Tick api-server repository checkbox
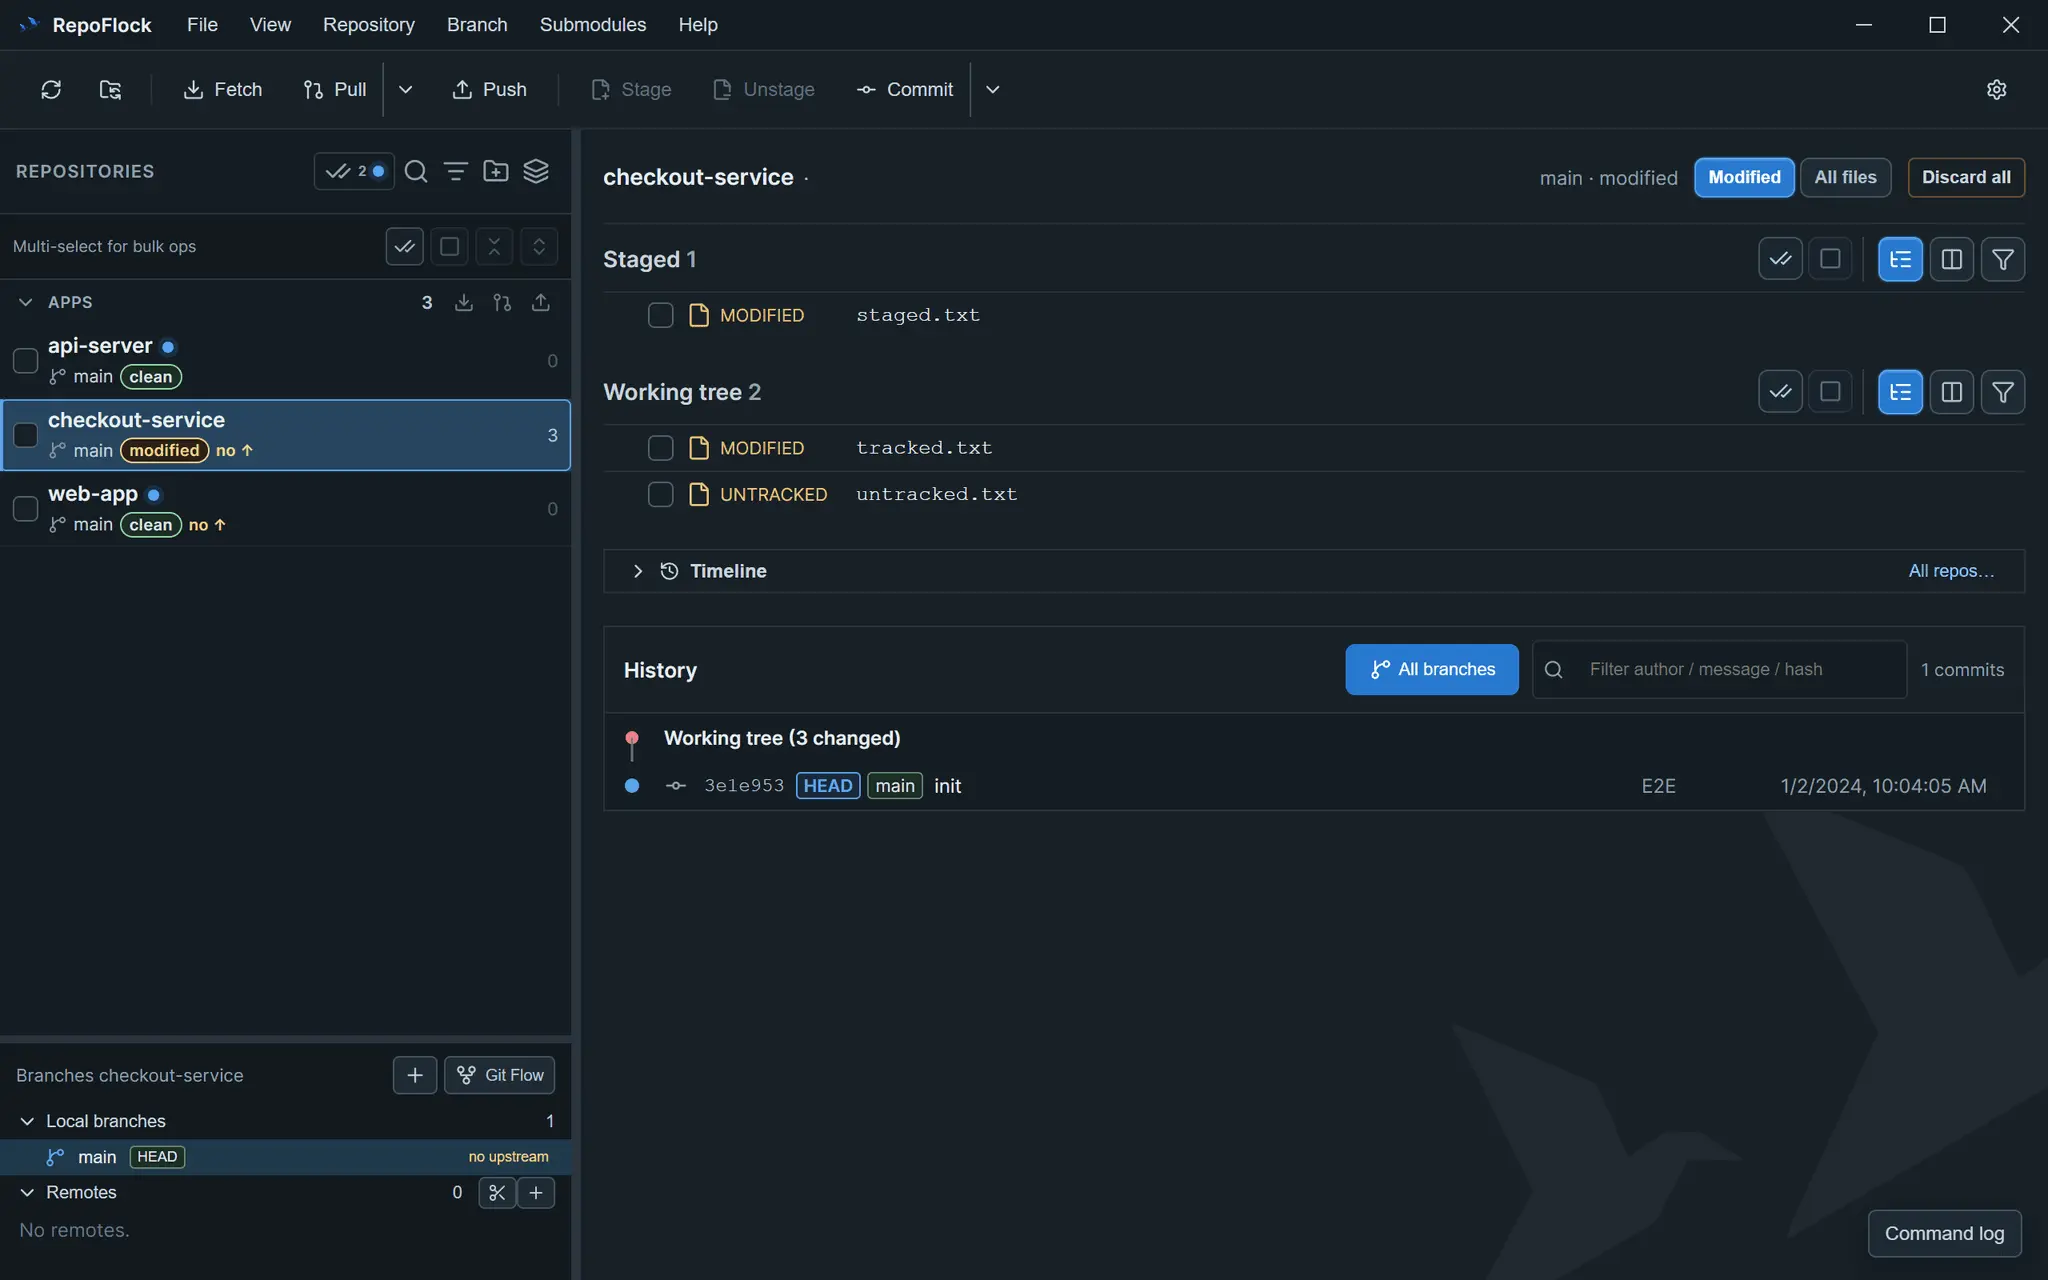The image size is (2048, 1280). [x=25, y=361]
